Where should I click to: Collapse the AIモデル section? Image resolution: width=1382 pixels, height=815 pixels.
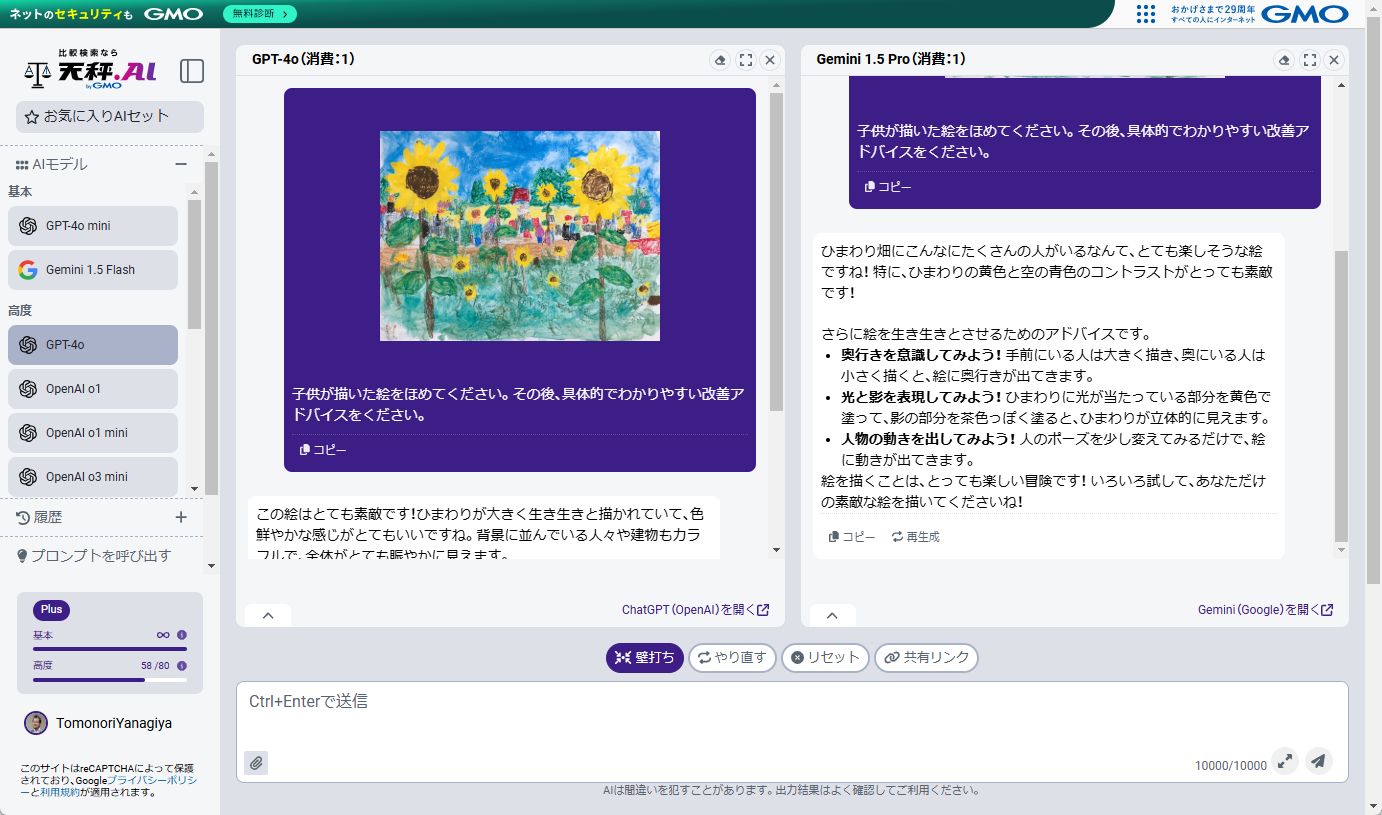pos(181,163)
